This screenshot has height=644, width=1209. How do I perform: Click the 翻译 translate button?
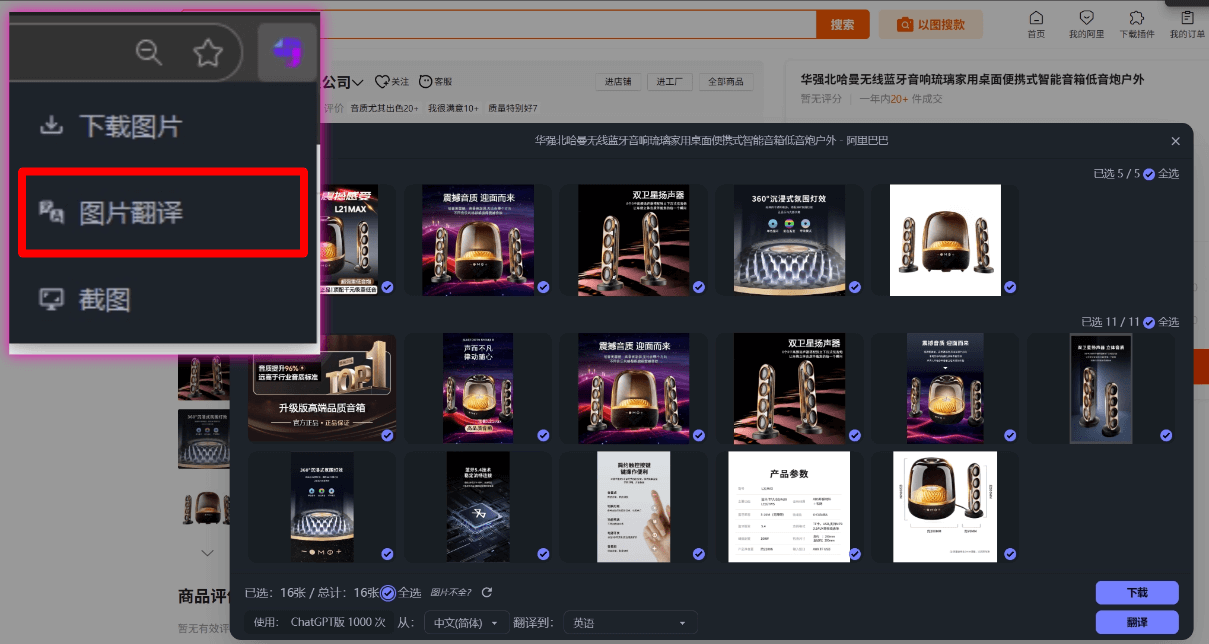click(1137, 622)
